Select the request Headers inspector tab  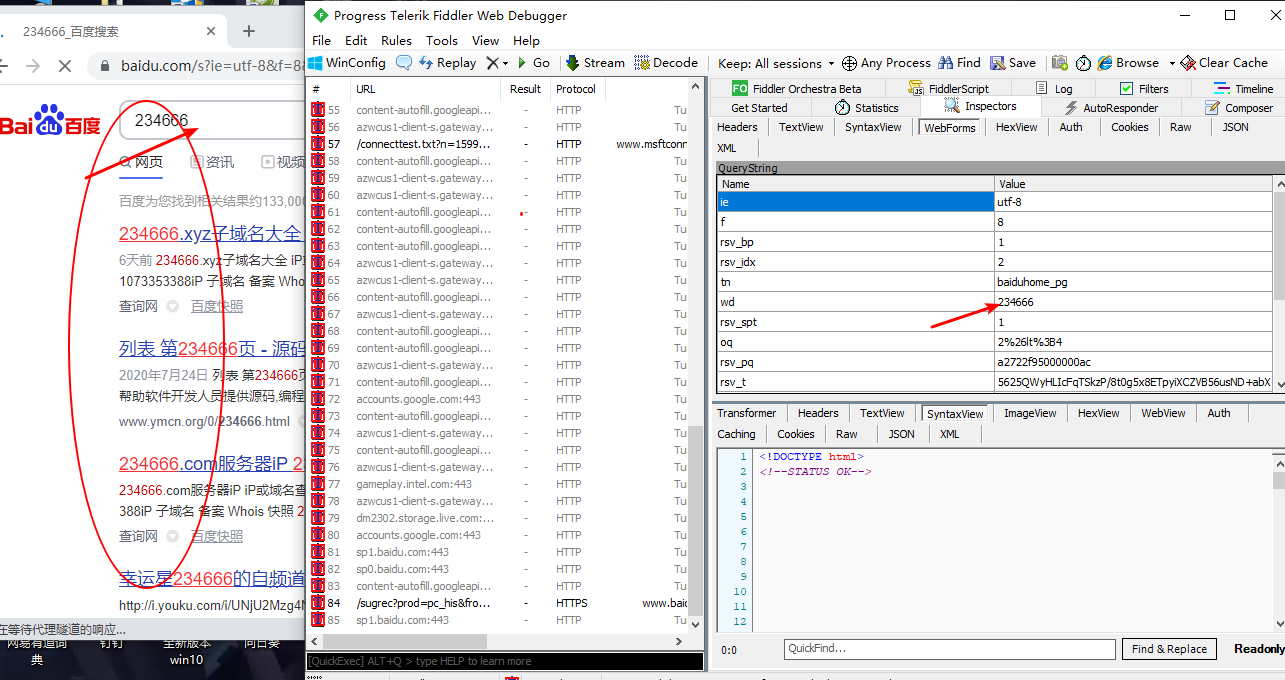(737, 127)
